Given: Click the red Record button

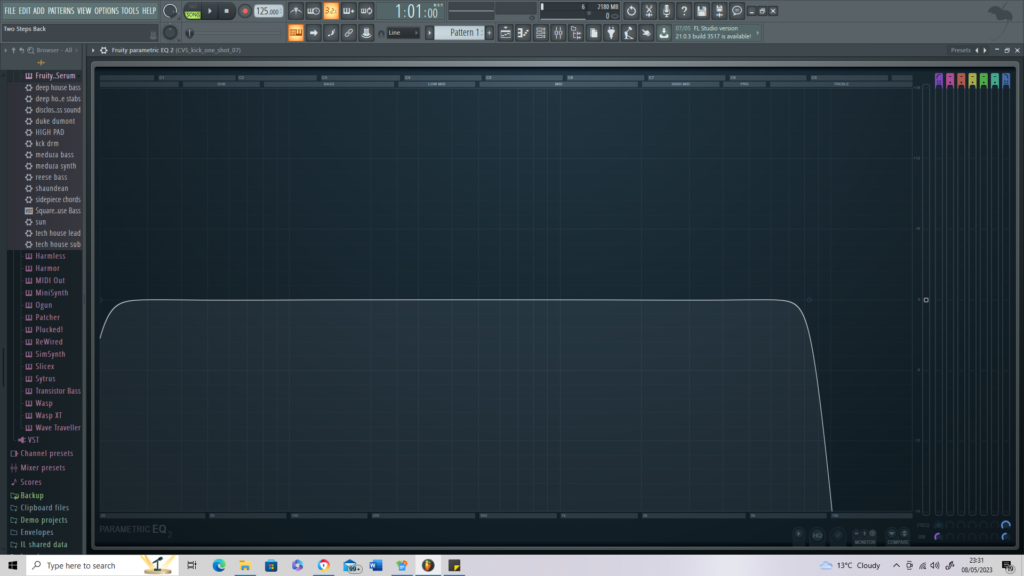Looking at the screenshot, I should click(x=245, y=10).
